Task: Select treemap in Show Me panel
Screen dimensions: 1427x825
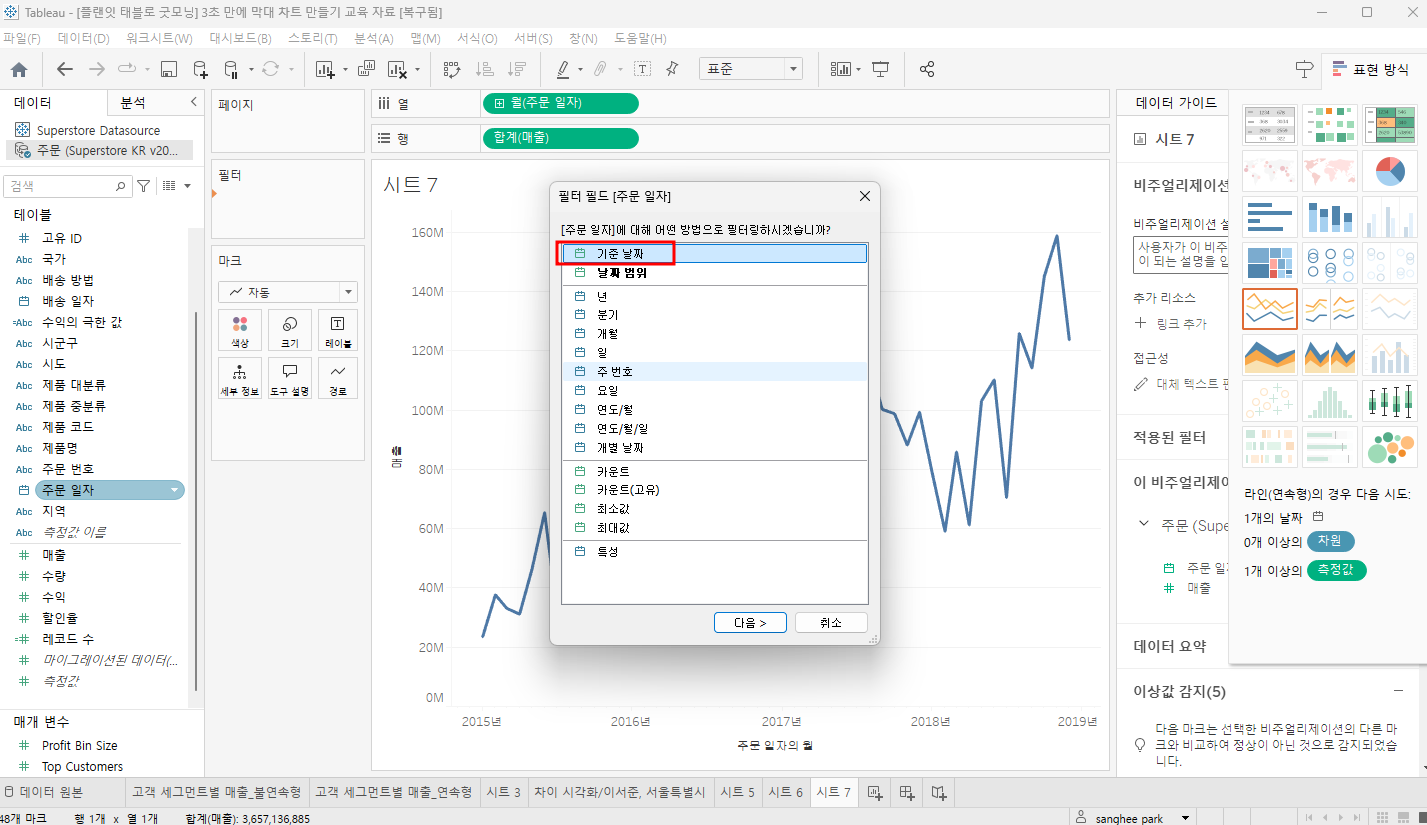Action: [x=1270, y=263]
